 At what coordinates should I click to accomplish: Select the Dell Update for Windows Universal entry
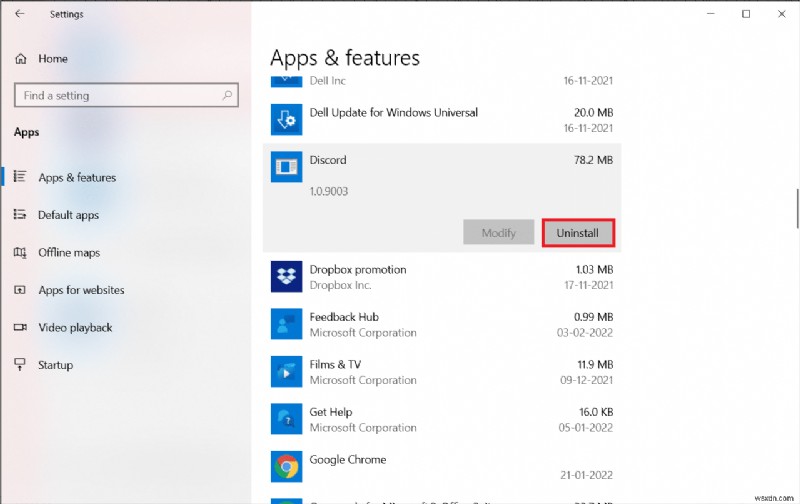click(393, 112)
